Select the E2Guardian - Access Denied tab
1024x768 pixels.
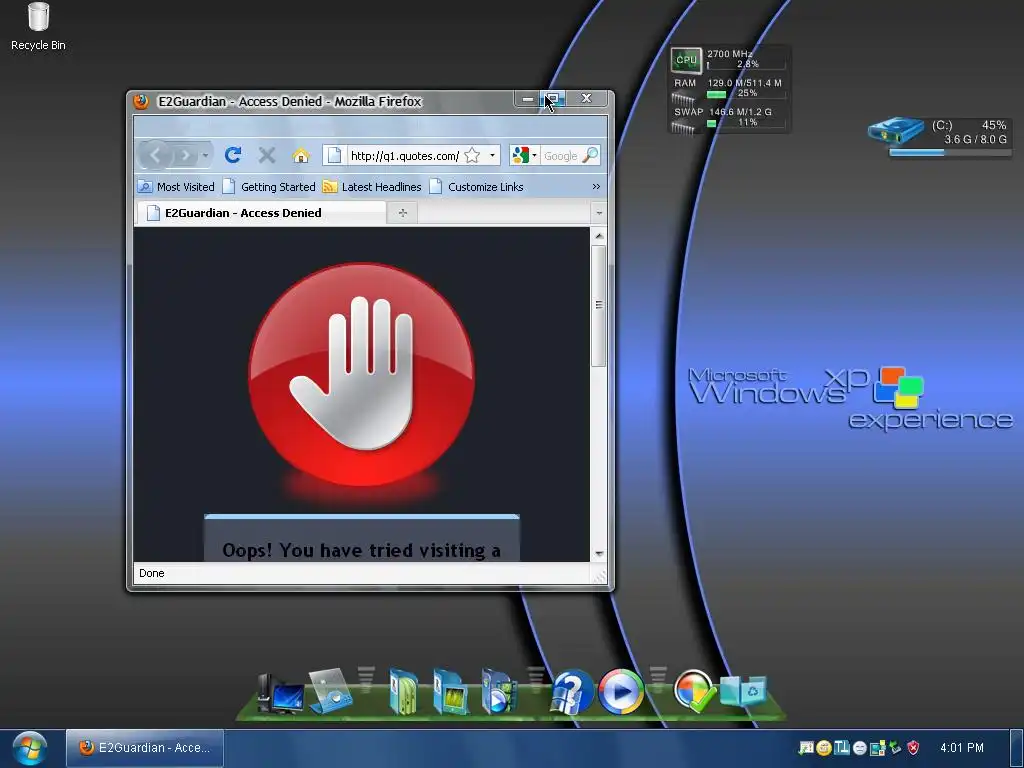tap(261, 213)
